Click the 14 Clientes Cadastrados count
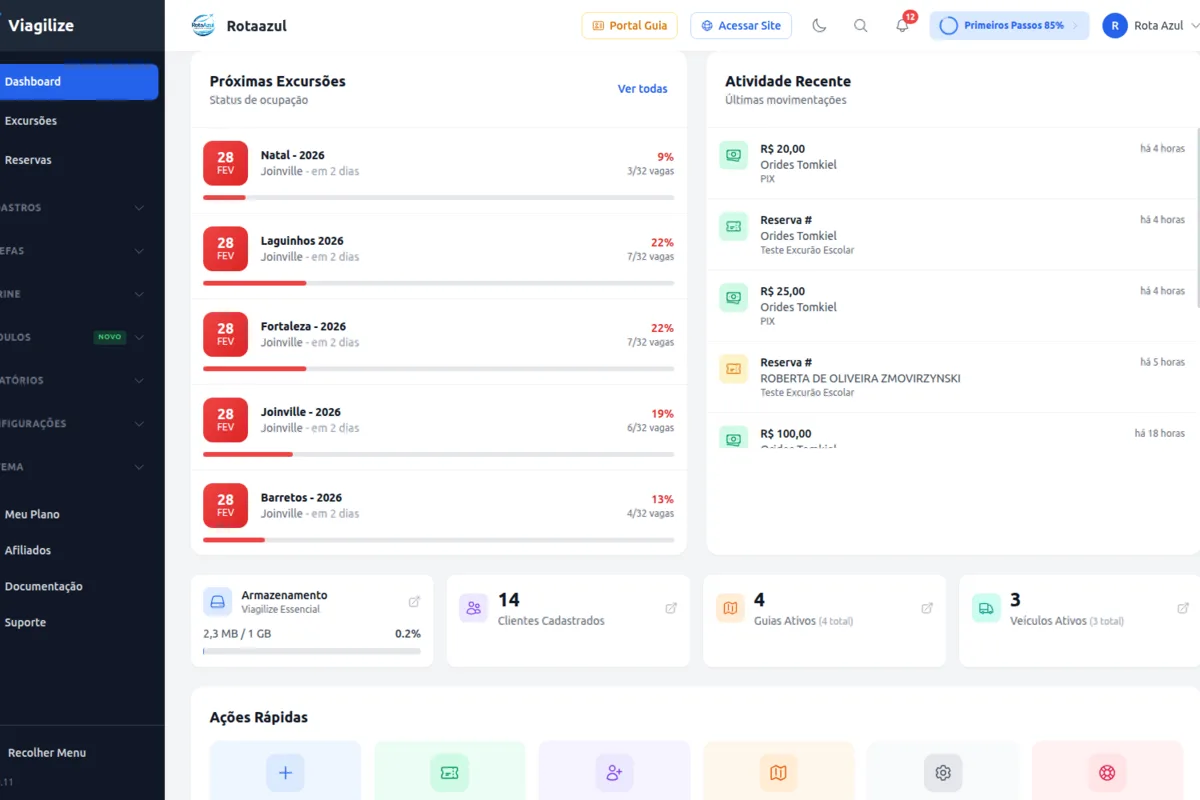 click(x=509, y=600)
